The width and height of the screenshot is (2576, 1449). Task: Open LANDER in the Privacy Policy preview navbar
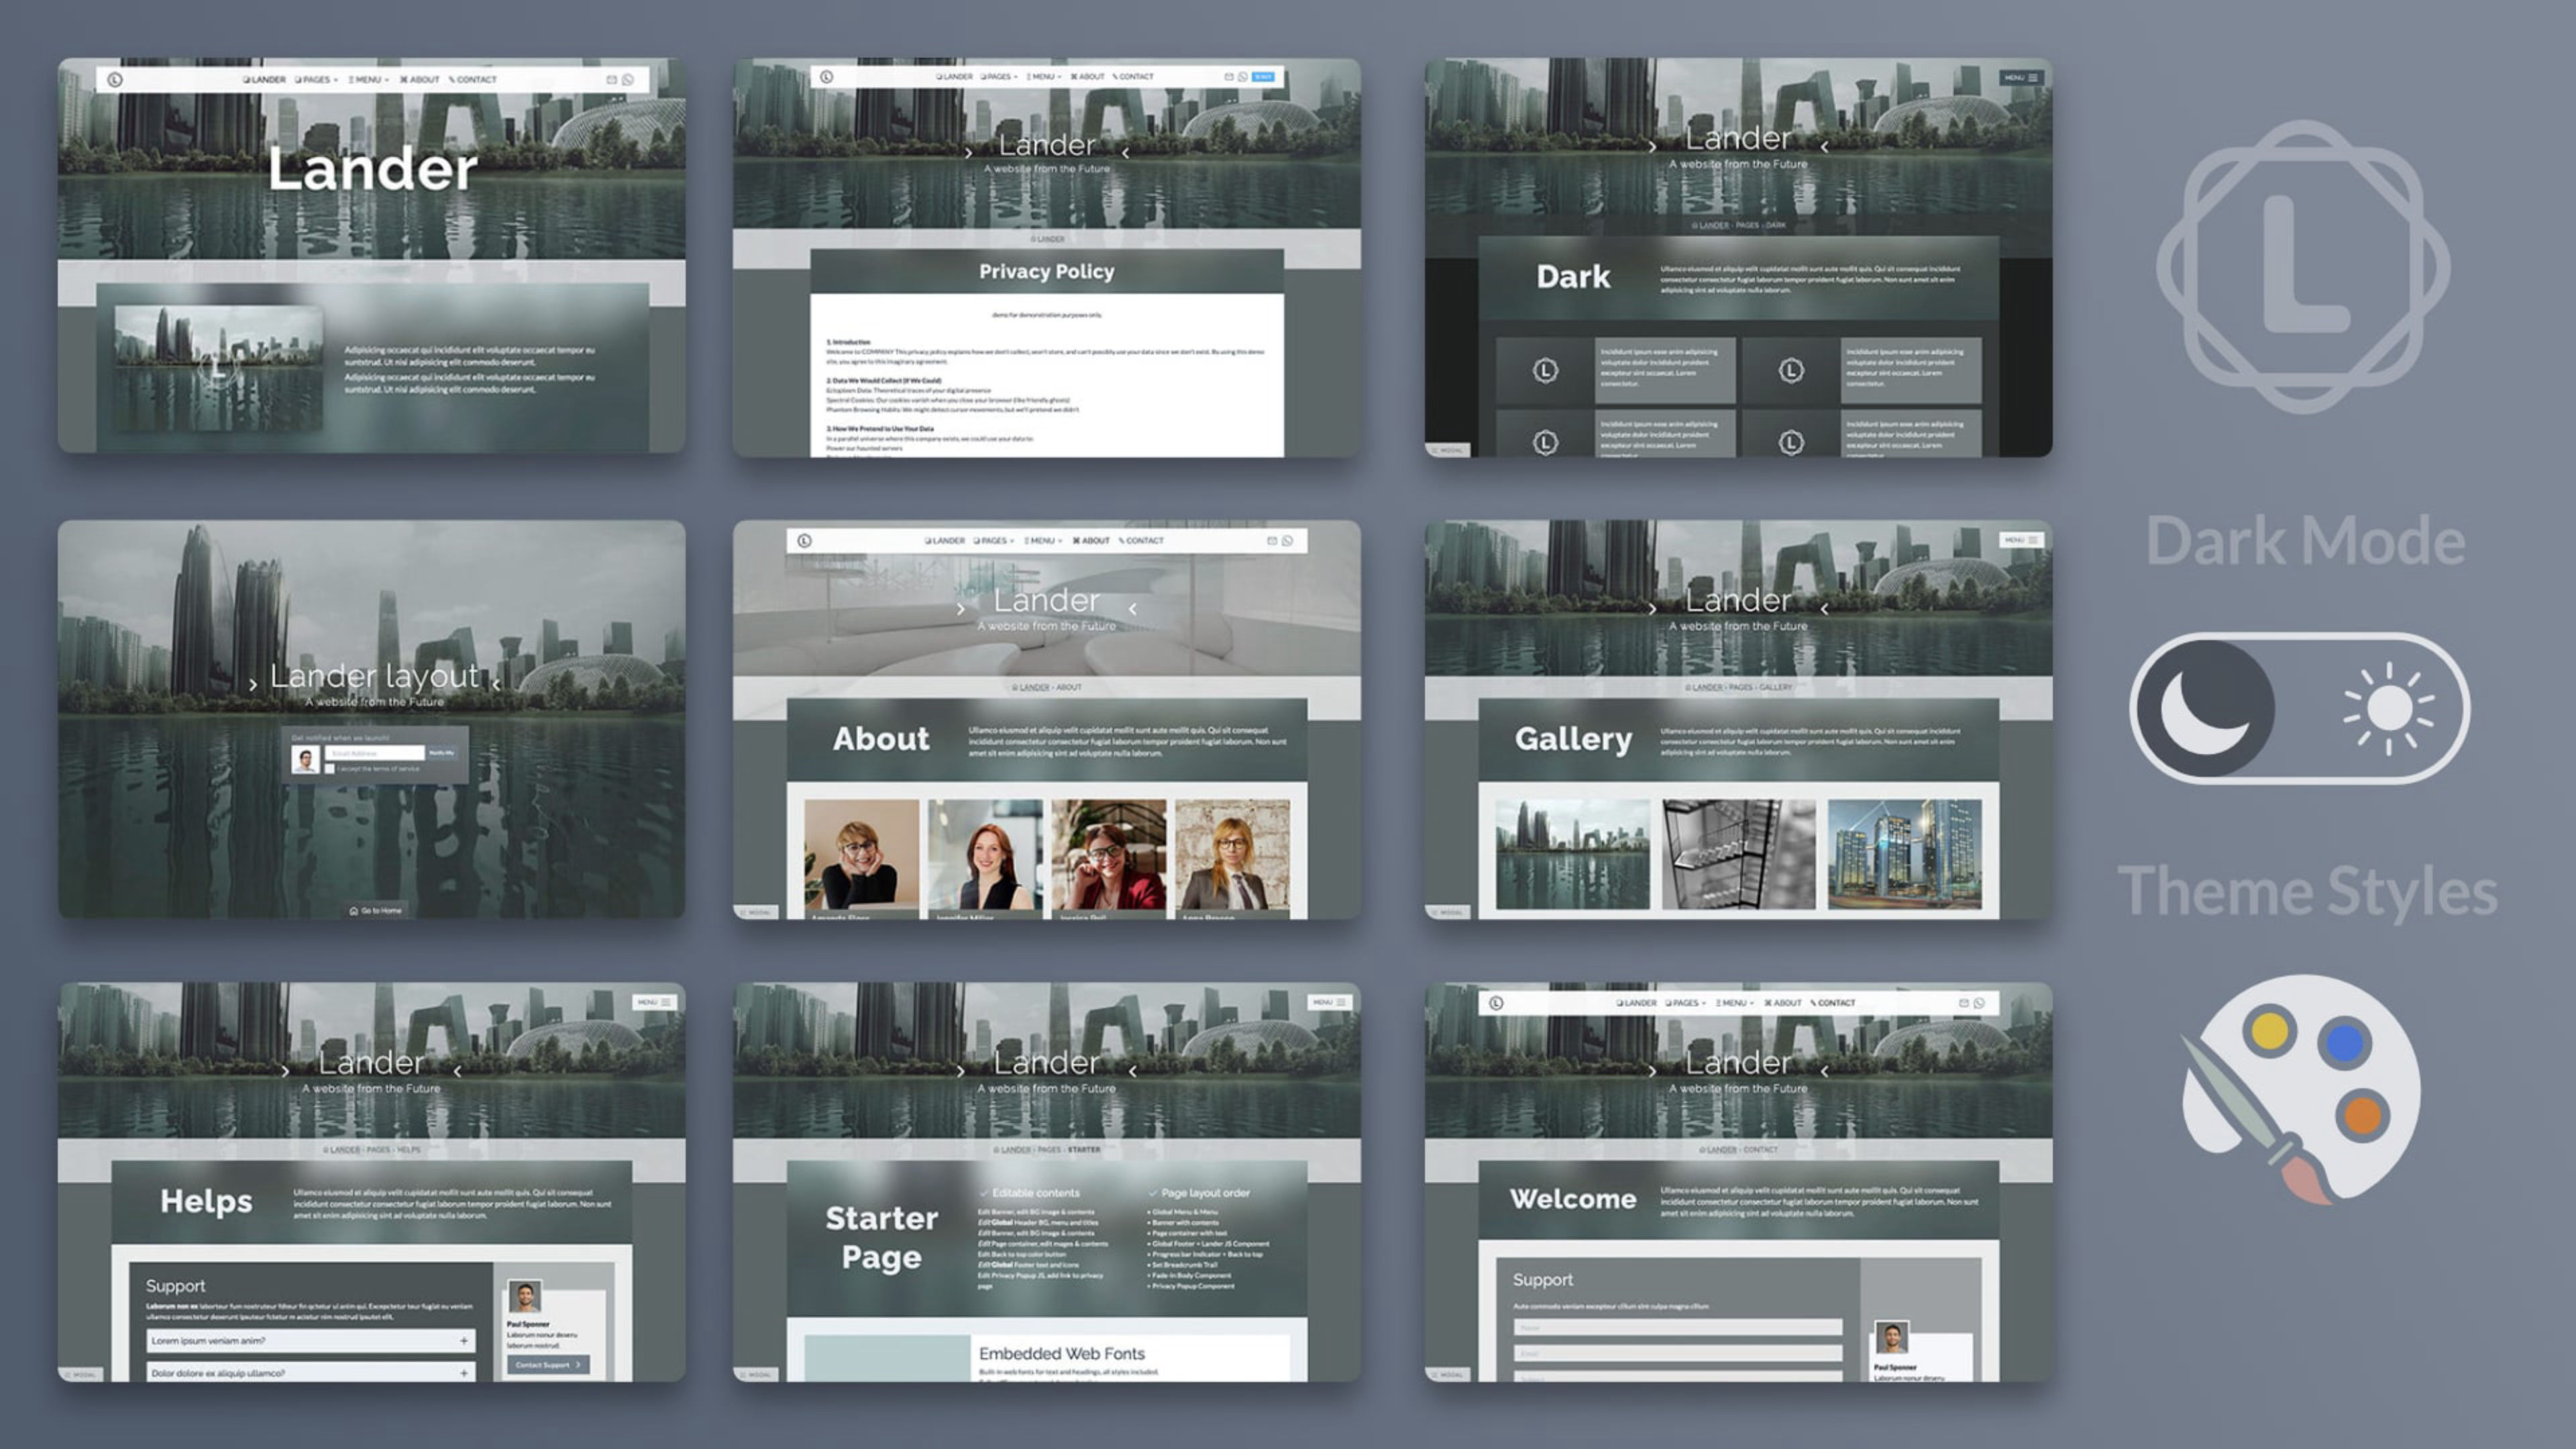[954, 76]
